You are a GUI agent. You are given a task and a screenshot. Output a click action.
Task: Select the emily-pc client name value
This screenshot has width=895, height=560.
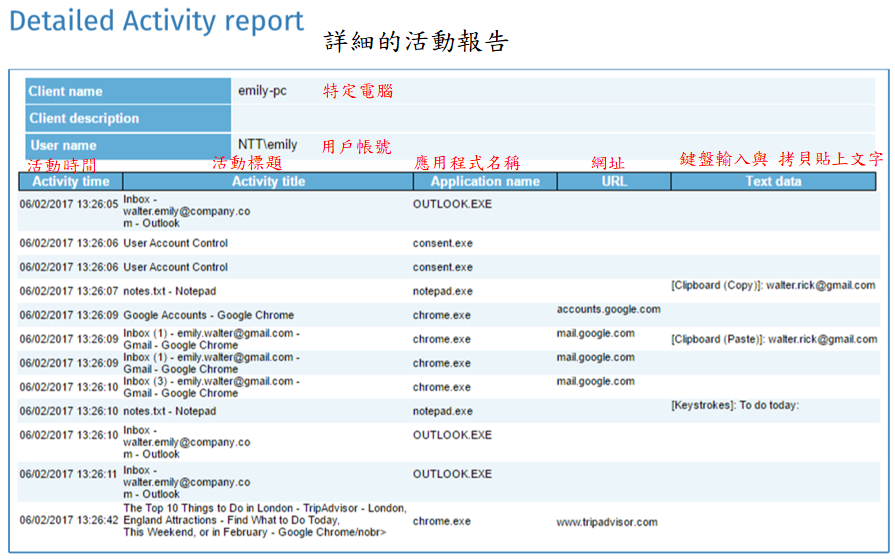coord(262,92)
